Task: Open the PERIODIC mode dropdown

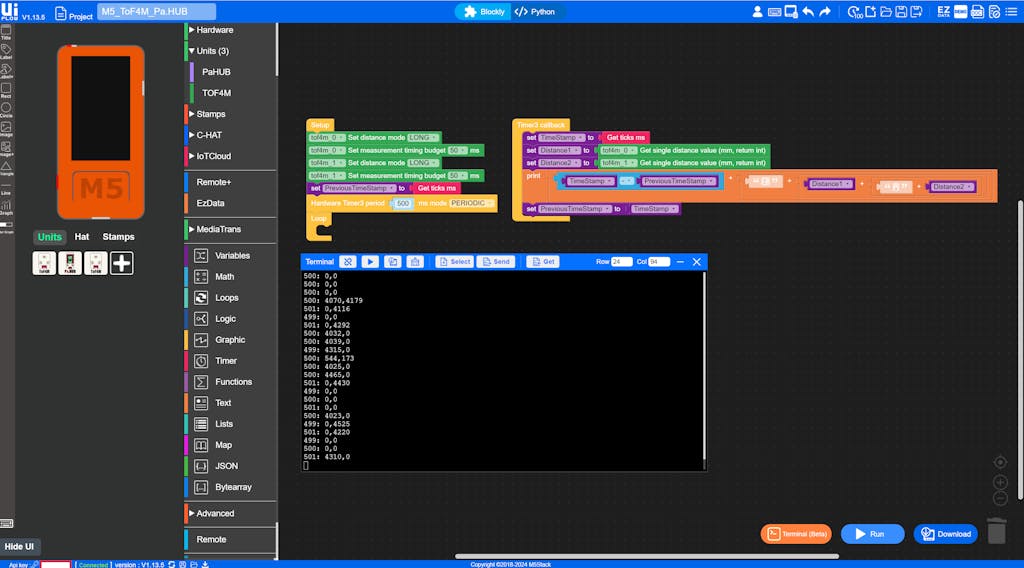Action: pyautogui.click(x=469, y=203)
